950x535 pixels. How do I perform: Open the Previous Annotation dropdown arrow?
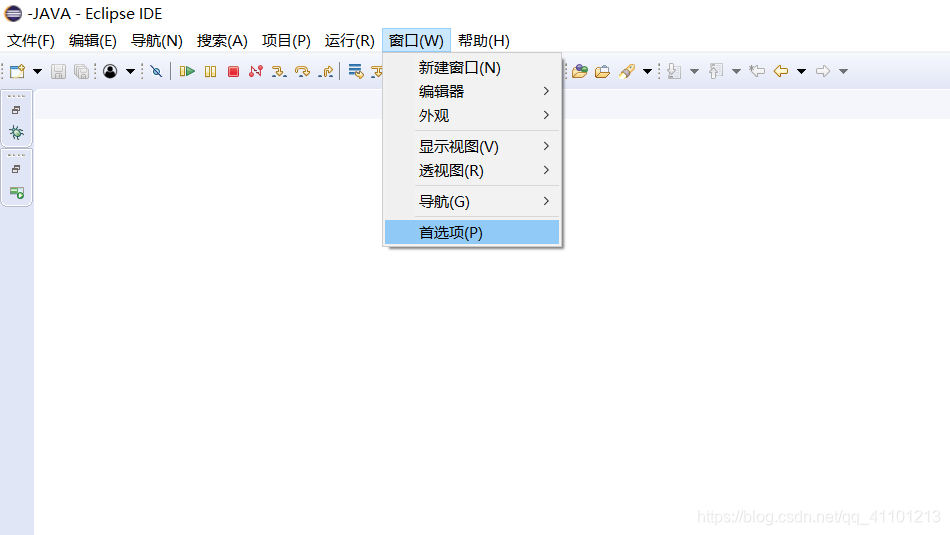click(x=736, y=71)
